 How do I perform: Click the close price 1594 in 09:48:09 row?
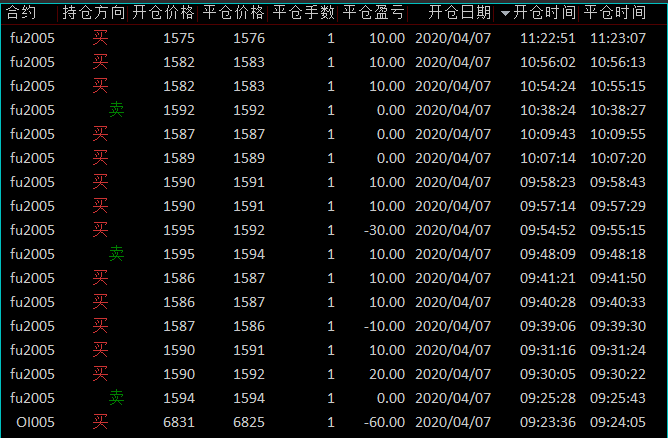coord(249,254)
